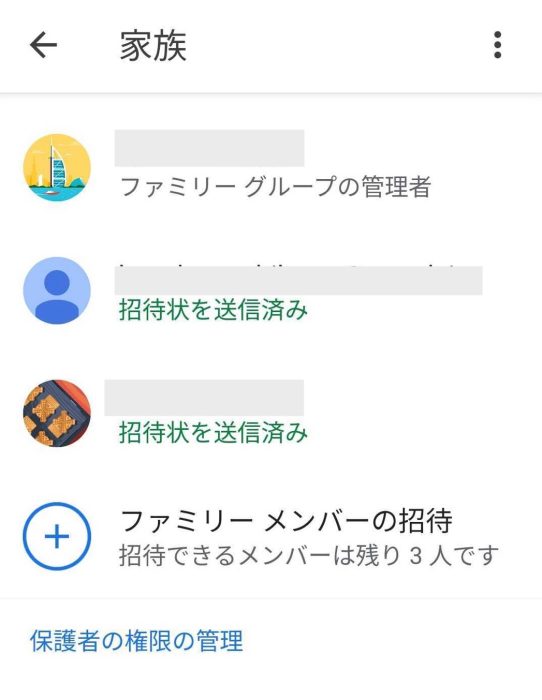Click redacted name of family manager

209,148
